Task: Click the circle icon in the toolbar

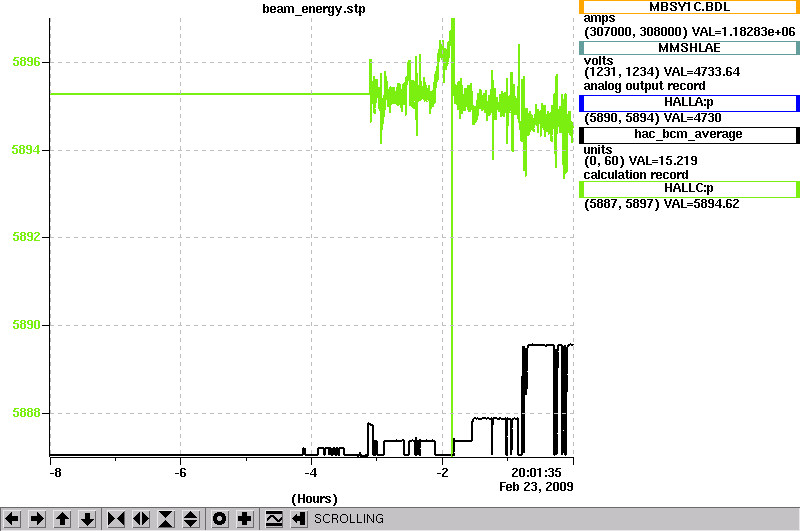Action: coord(219,519)
